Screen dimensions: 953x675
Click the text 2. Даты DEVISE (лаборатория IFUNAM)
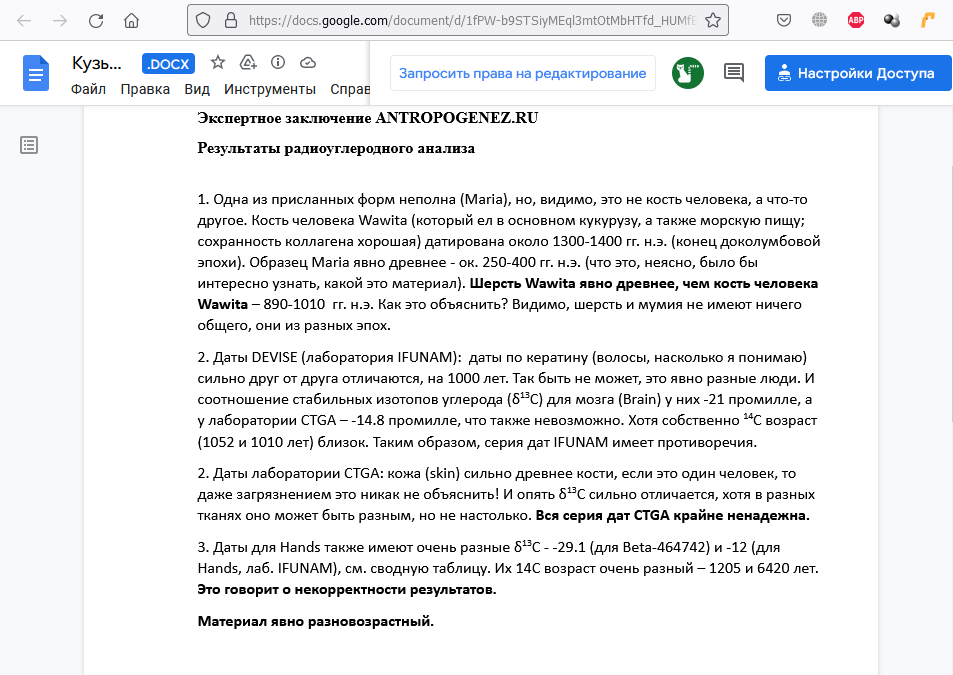click(329, 357)
